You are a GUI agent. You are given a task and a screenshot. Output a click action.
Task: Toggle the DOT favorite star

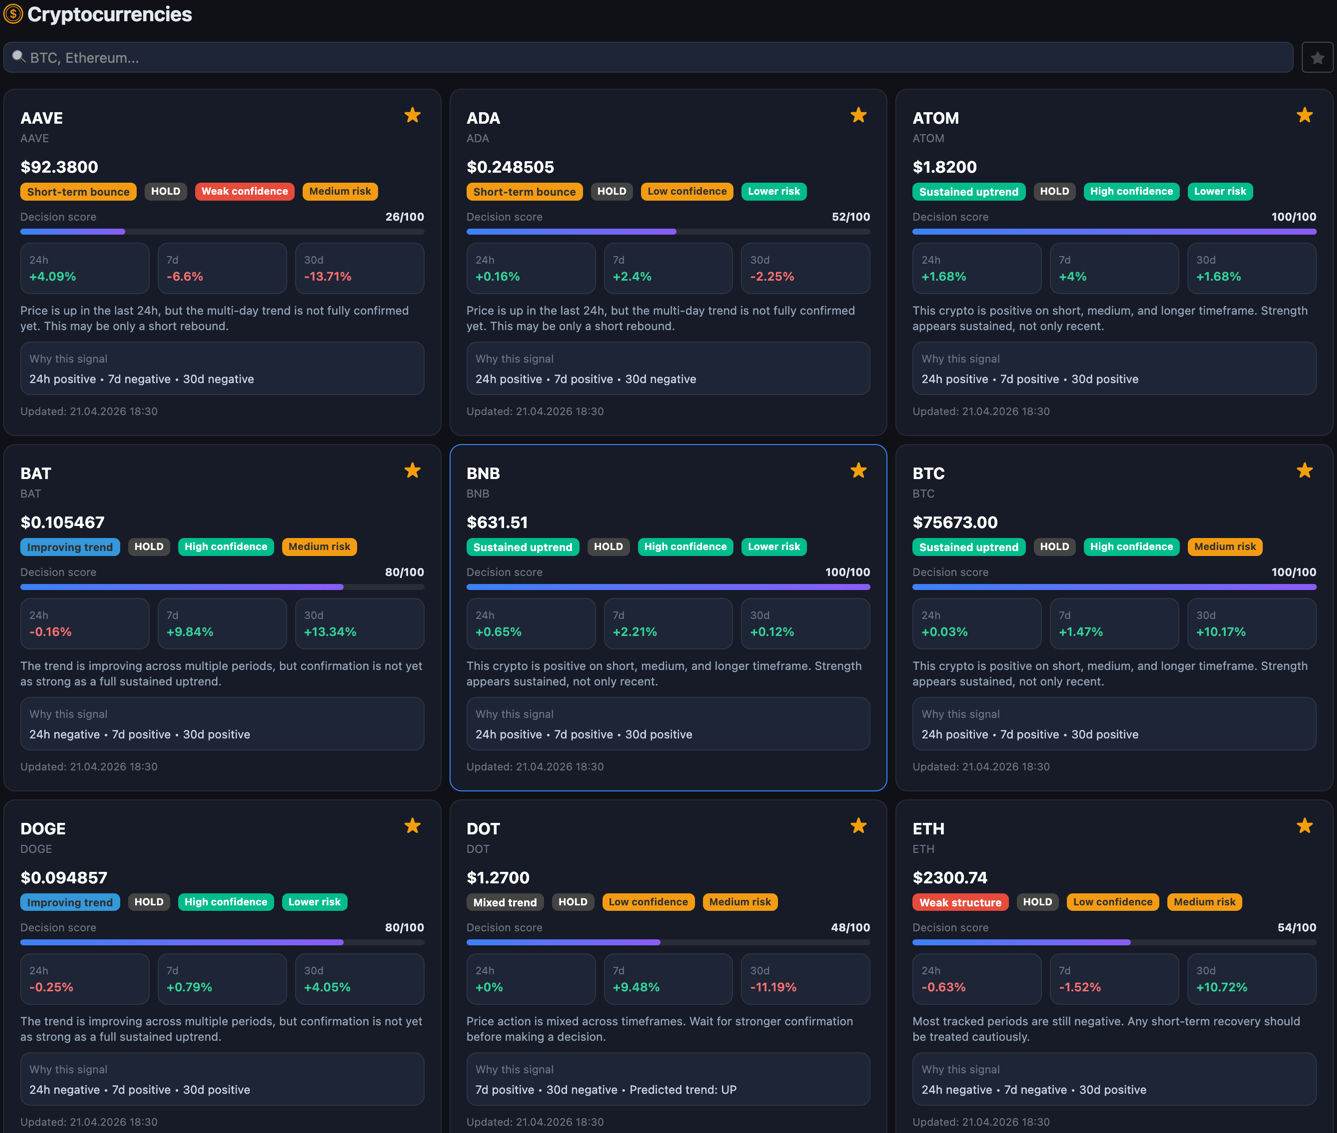tap(858, 826)
